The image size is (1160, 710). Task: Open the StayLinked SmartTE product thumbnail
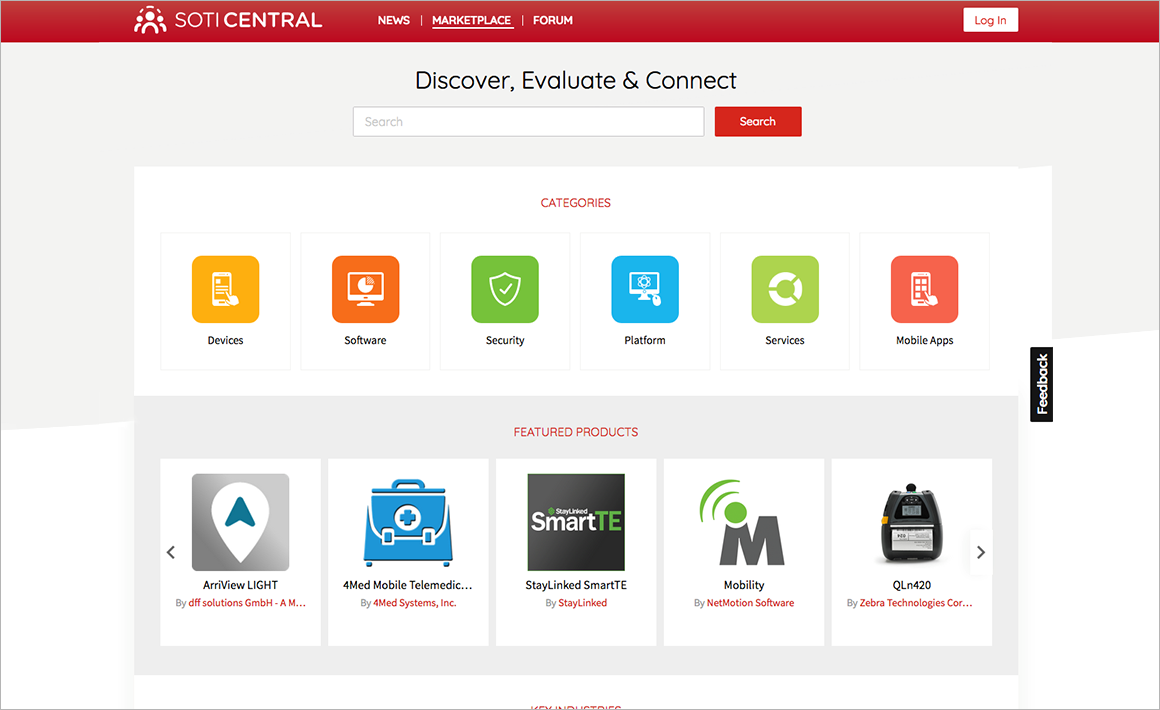coord(576,522)
